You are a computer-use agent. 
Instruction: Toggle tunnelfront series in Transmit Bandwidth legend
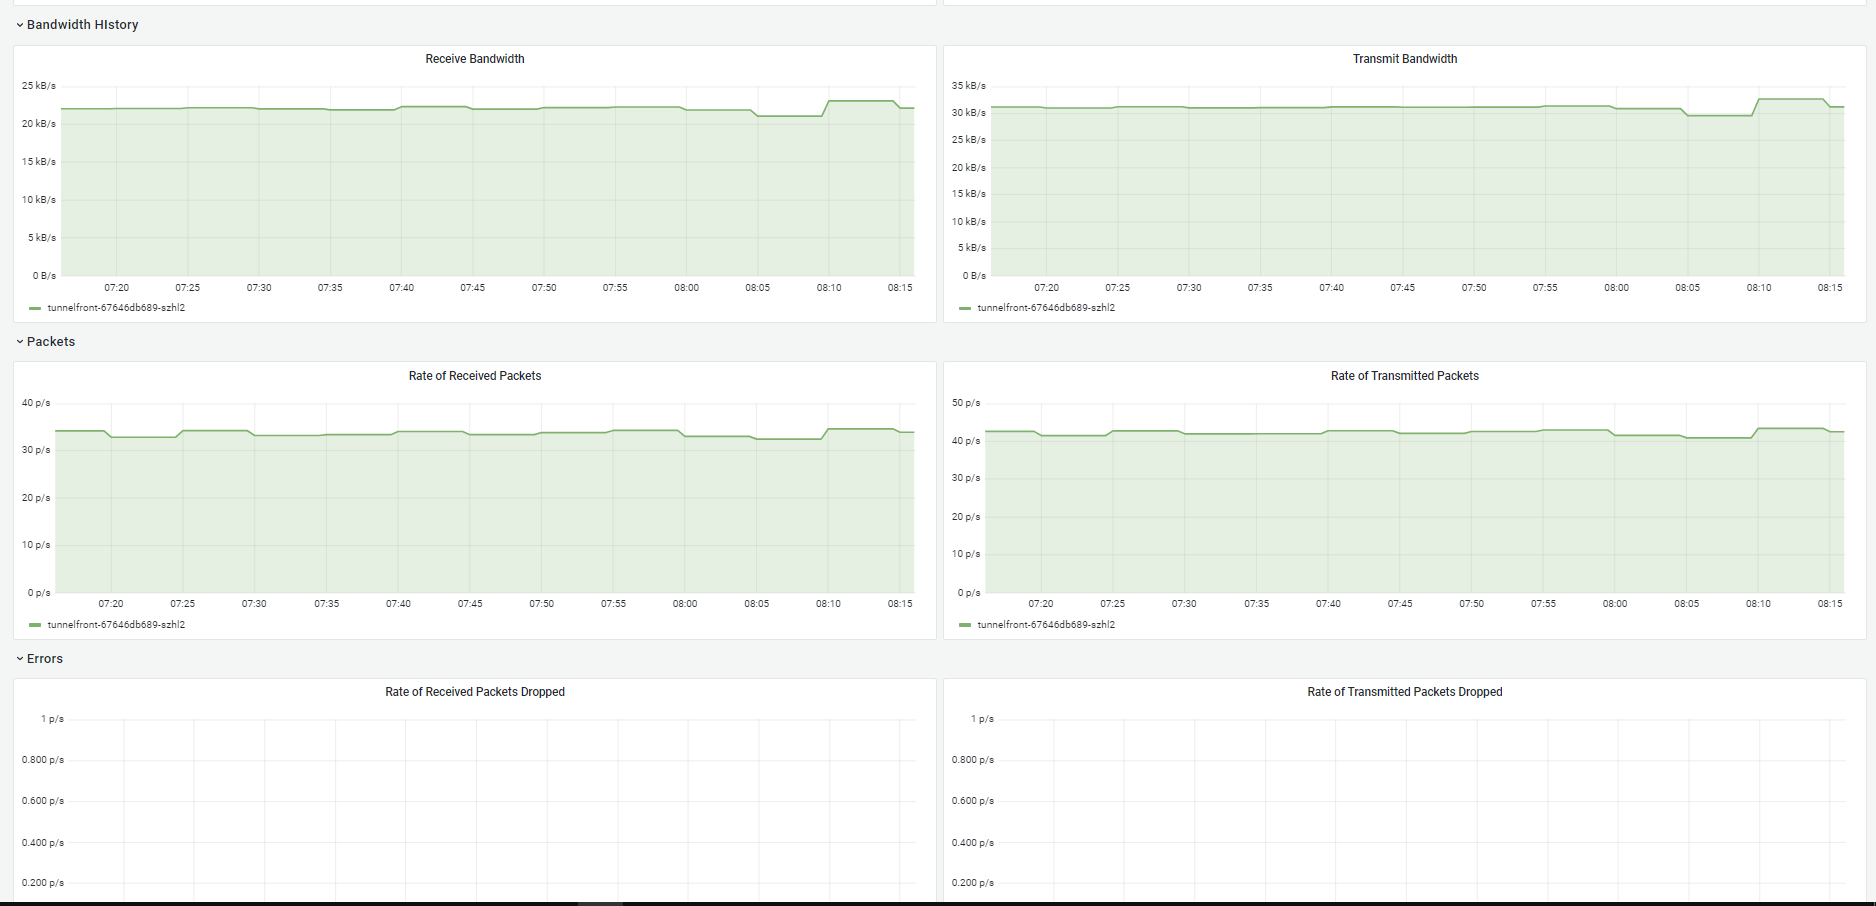pyautogui.click(x=1046, y=308)
